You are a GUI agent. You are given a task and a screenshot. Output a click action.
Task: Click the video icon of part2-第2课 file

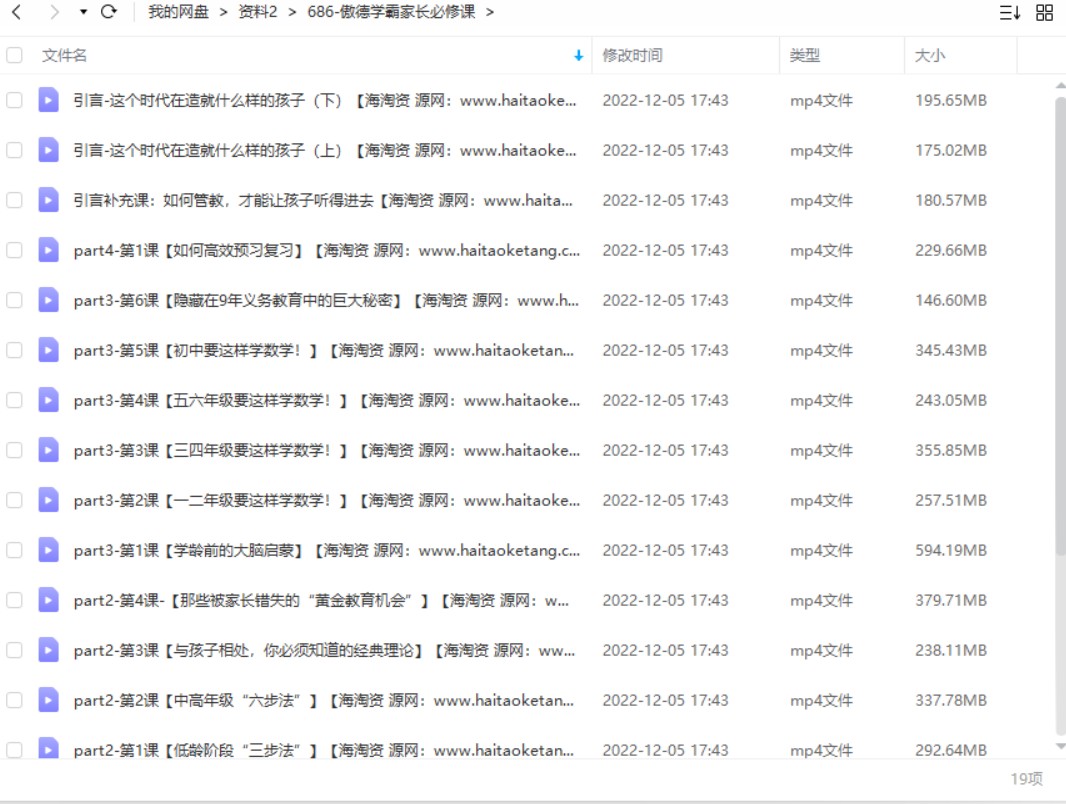click(x=48, y=700)
